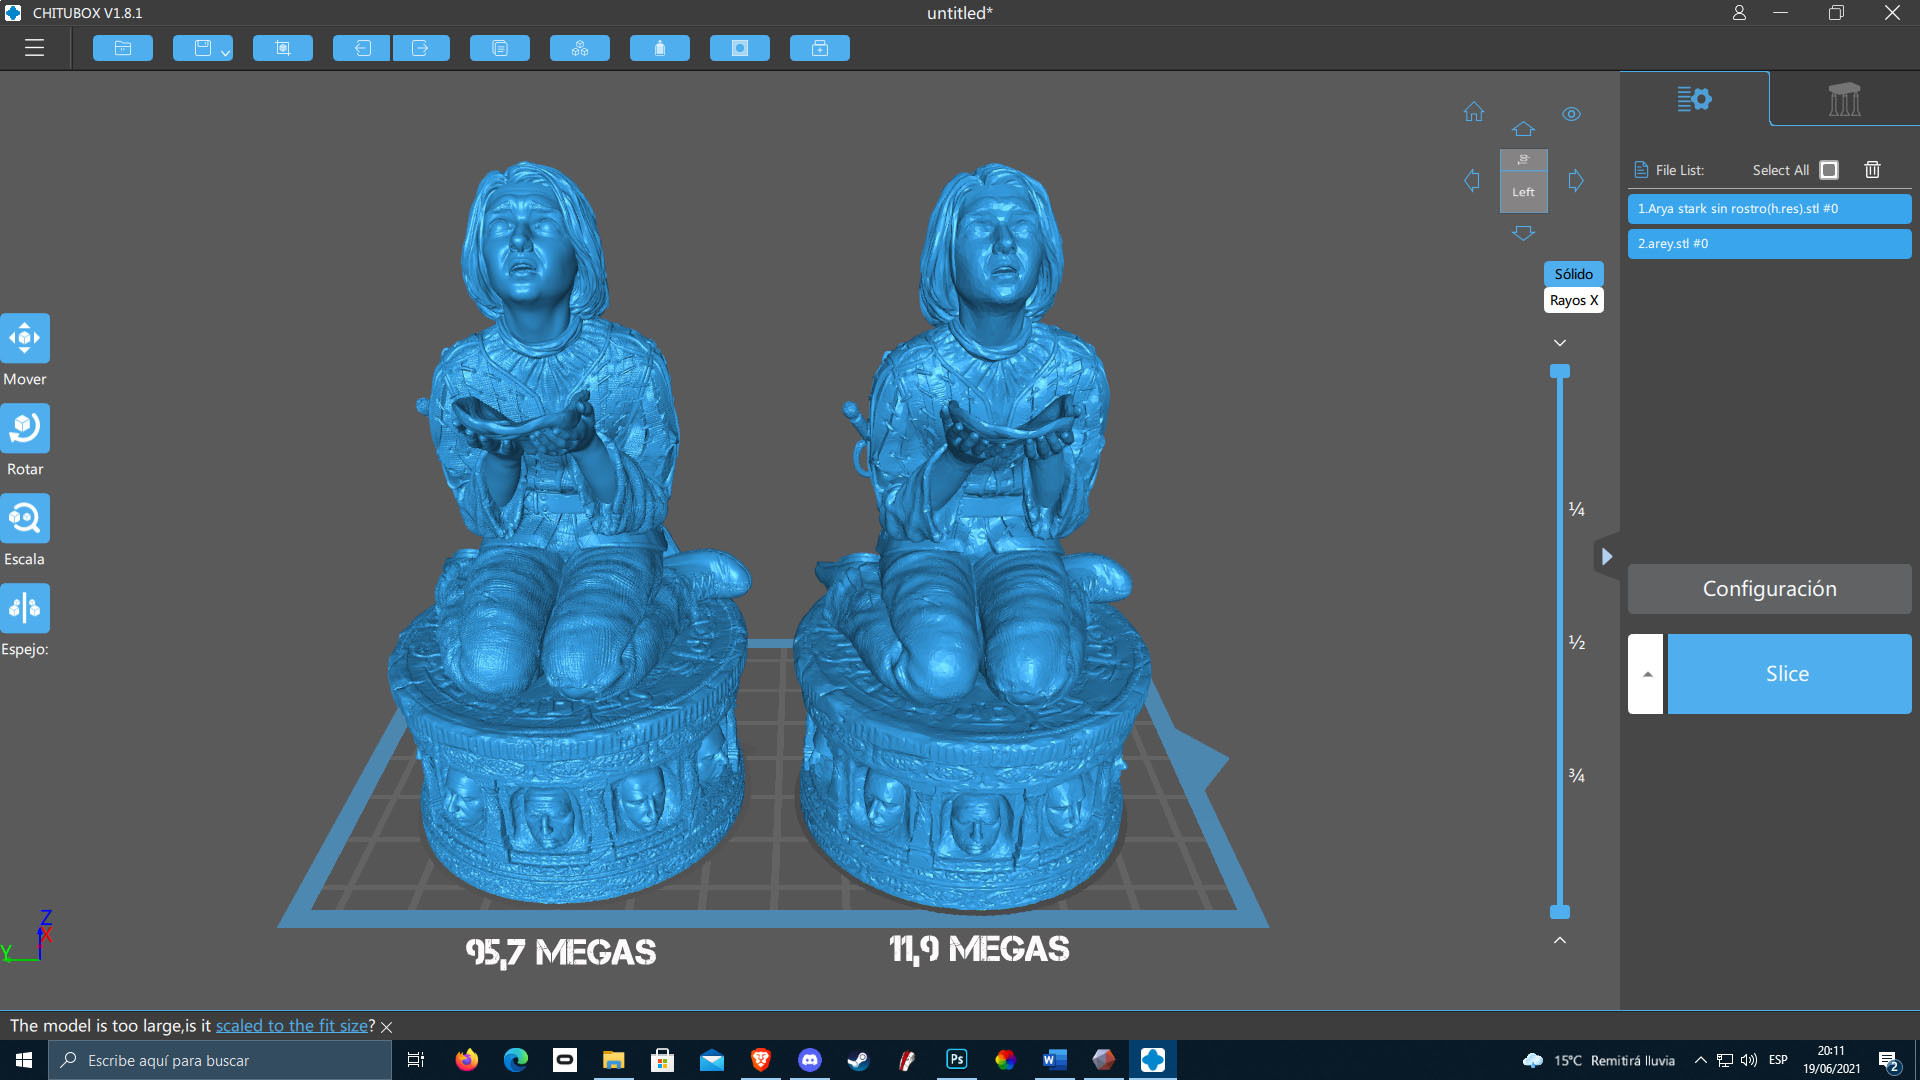Select file 1.Arya stark sin rostro(h.res).stl
1920x1080 pixels.
click(1769, 209)
